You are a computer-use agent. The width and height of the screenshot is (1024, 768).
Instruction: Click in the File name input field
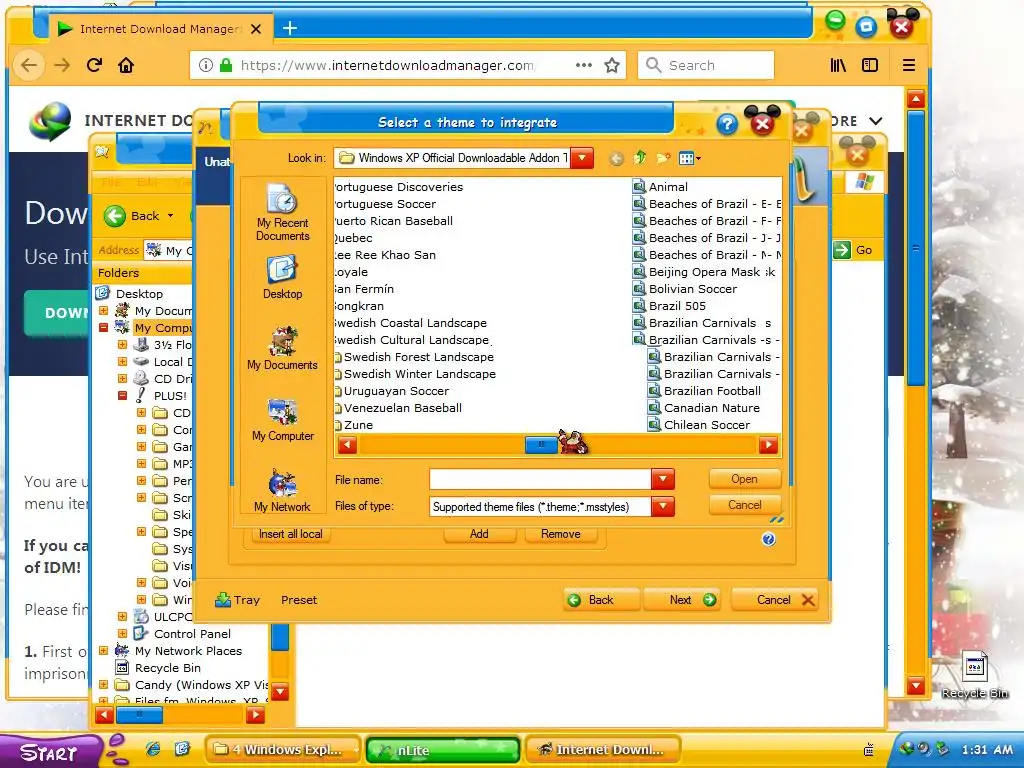(x=540, y=479)
